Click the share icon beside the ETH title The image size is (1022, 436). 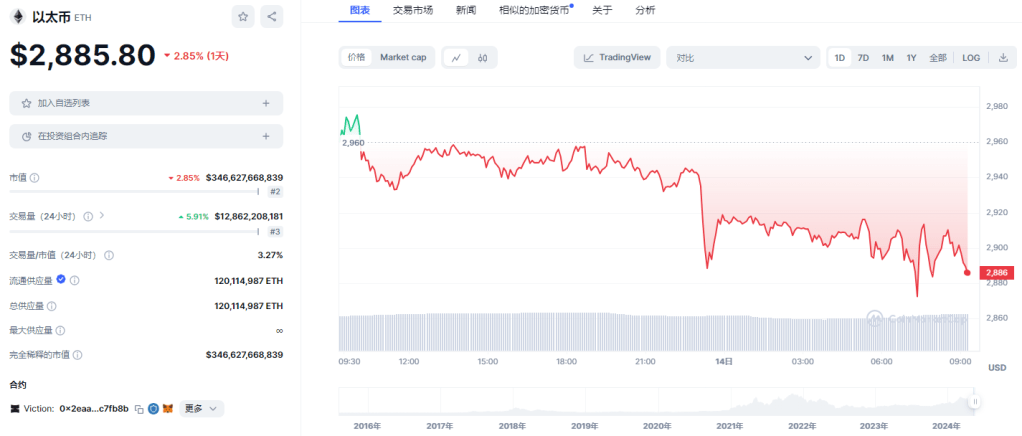(271, 17)
